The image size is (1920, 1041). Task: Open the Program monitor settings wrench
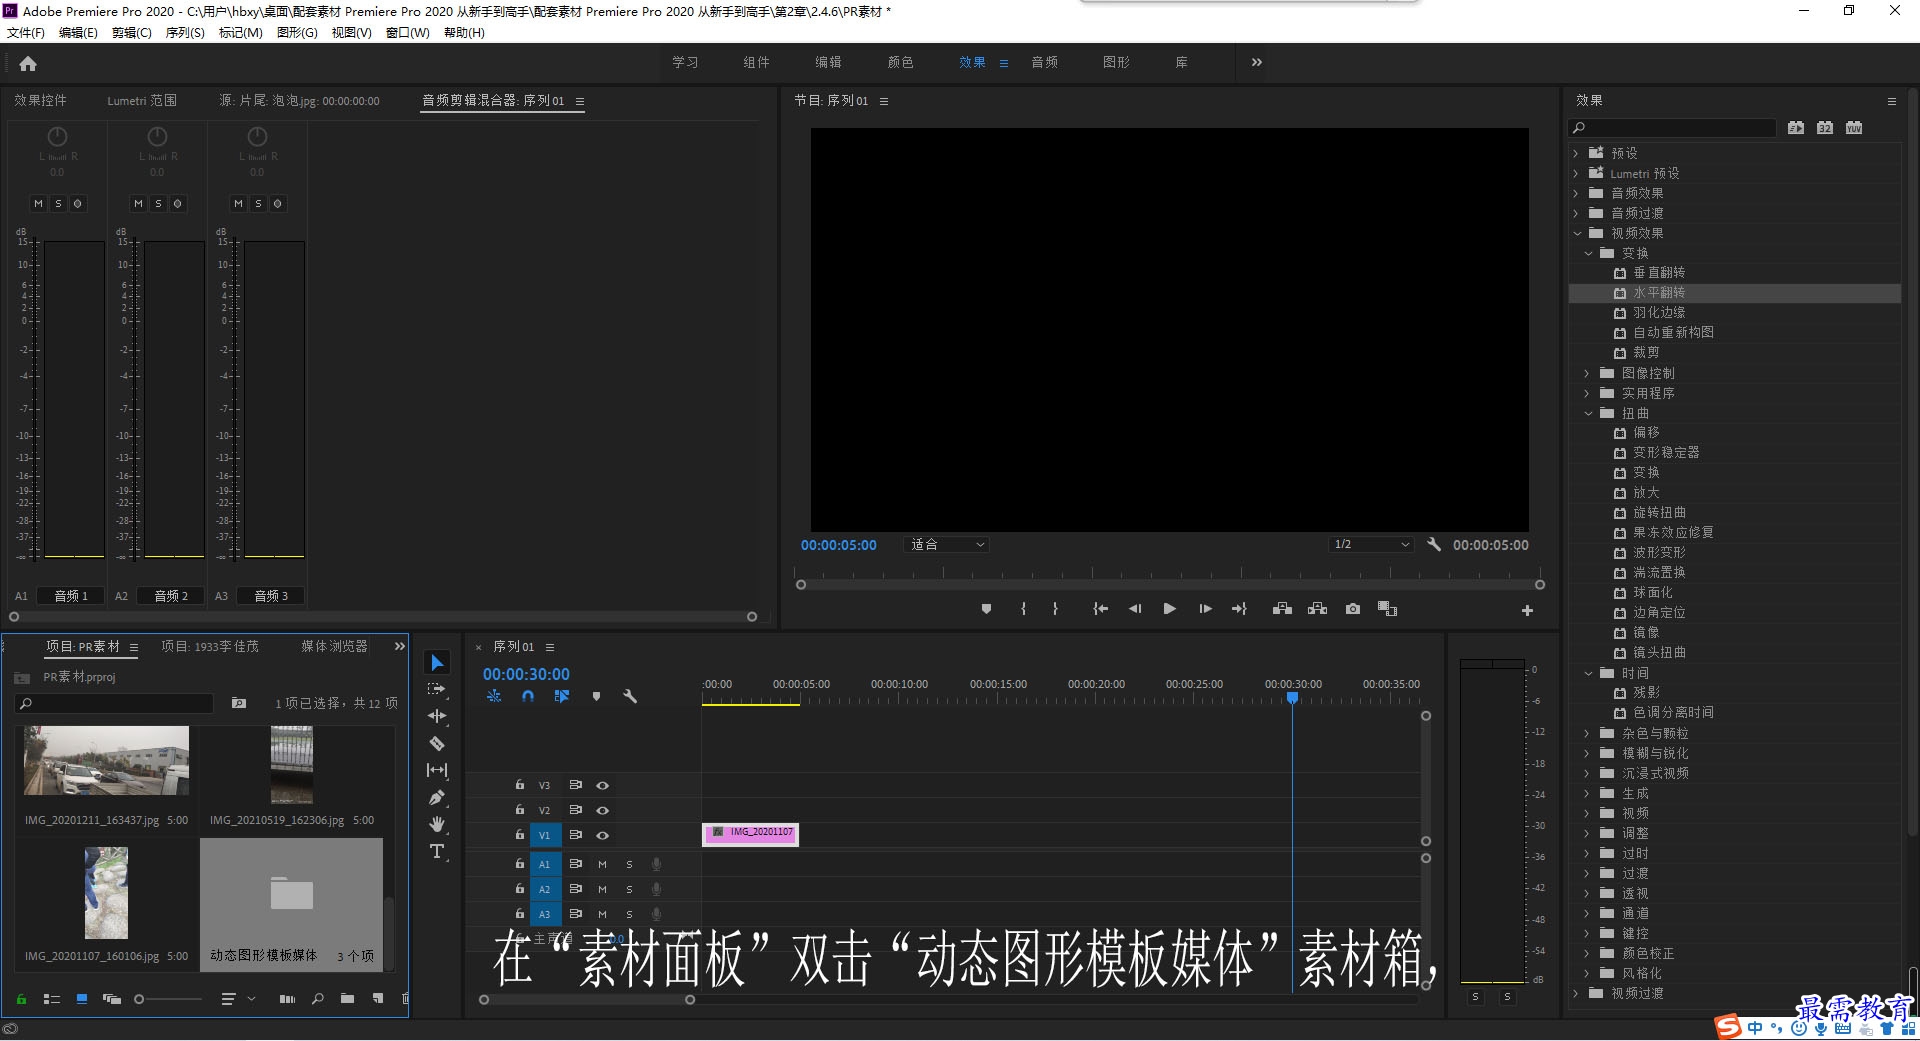click(x=1434, y=545)
